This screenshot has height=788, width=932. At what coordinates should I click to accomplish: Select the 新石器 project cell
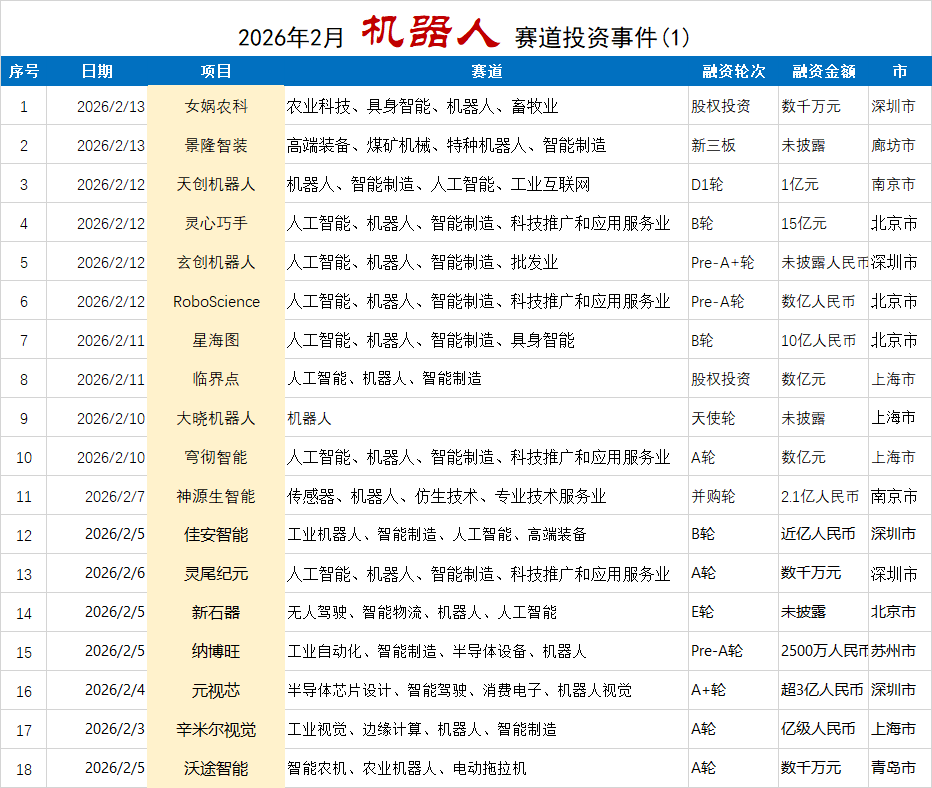pyautogui.click(x=216, y=613)
